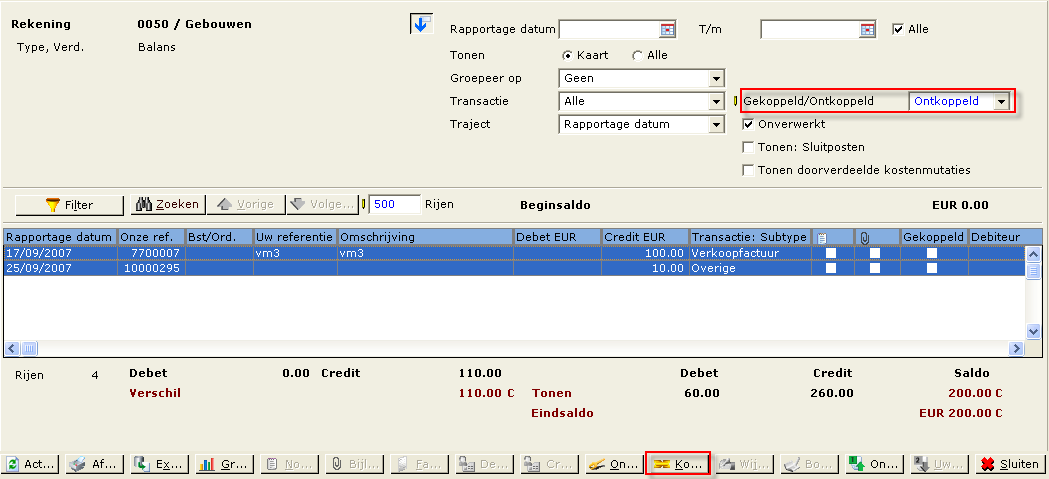The height and width of the screenshot is (479, 1049).
Task: Open the calendar picker for Rapportage datum
Action: click(x=667, y=30)
